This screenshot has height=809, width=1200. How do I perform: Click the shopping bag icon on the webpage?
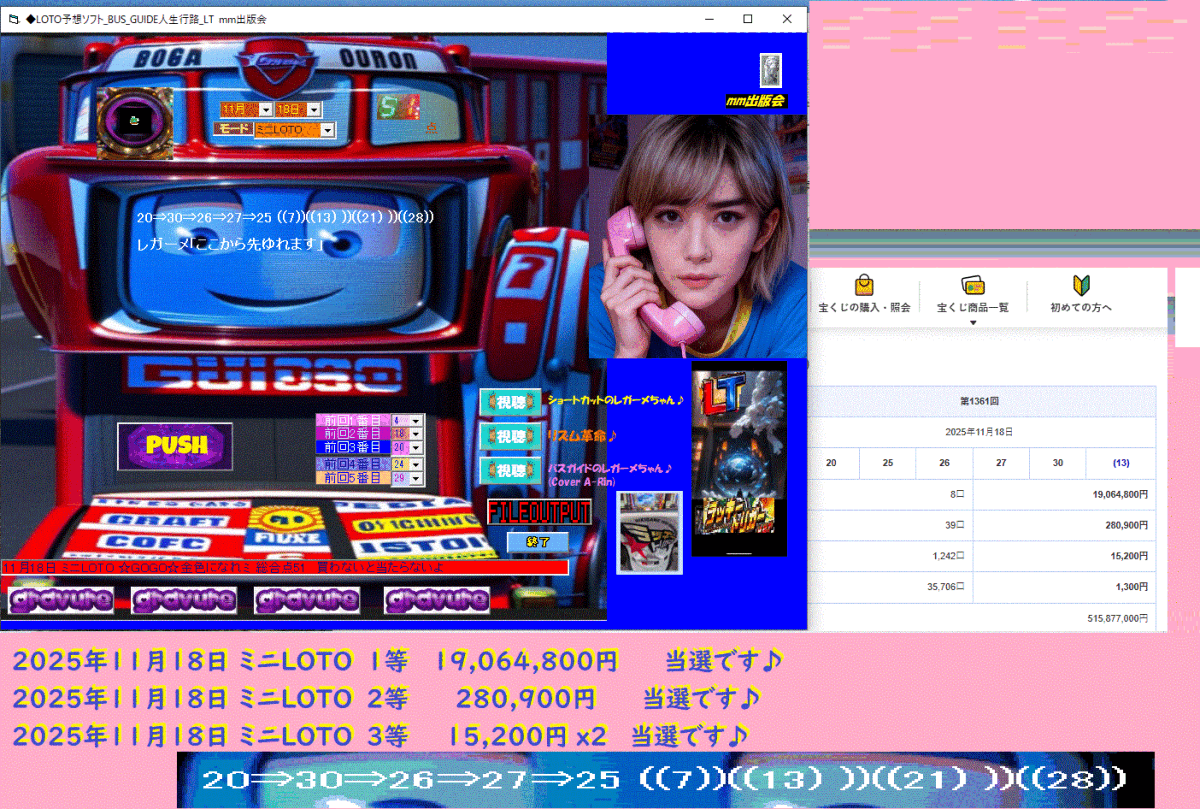coord(864,285)
